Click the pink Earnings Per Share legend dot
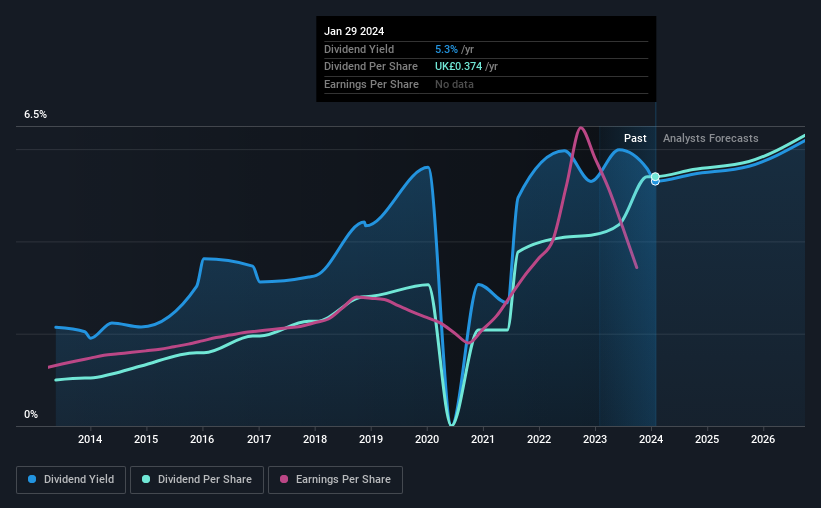 (x=284, y=479)
